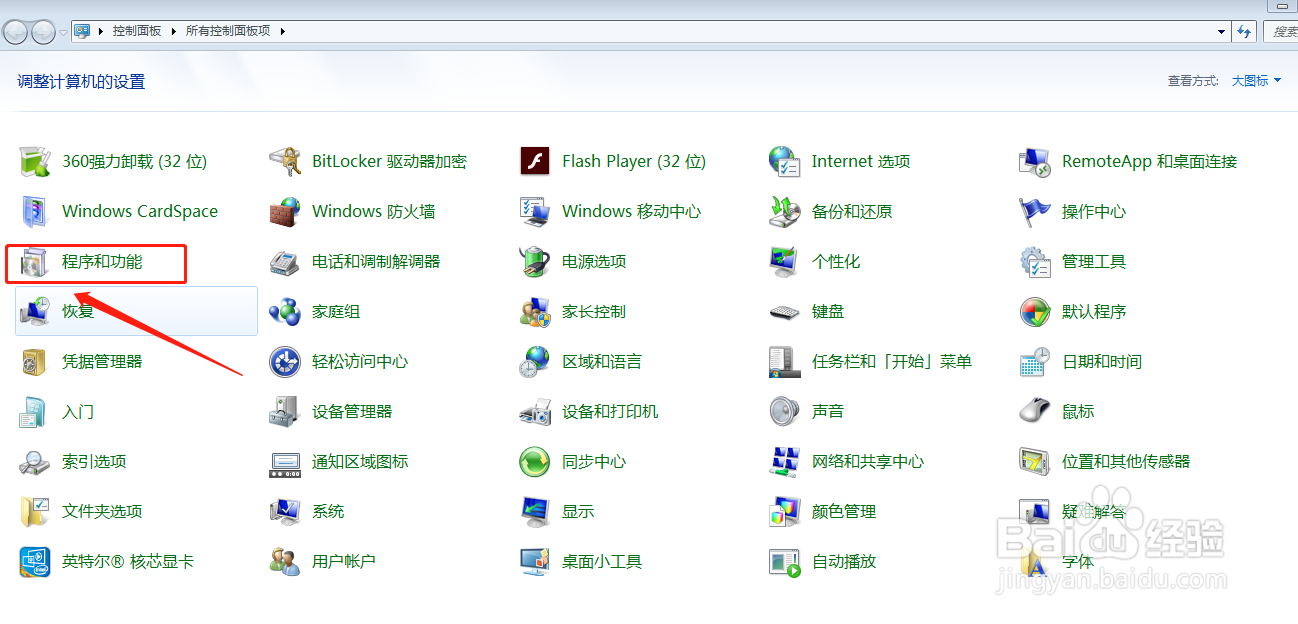Open the RemoteApp 和桌面连接 icon

(1035, 161)
